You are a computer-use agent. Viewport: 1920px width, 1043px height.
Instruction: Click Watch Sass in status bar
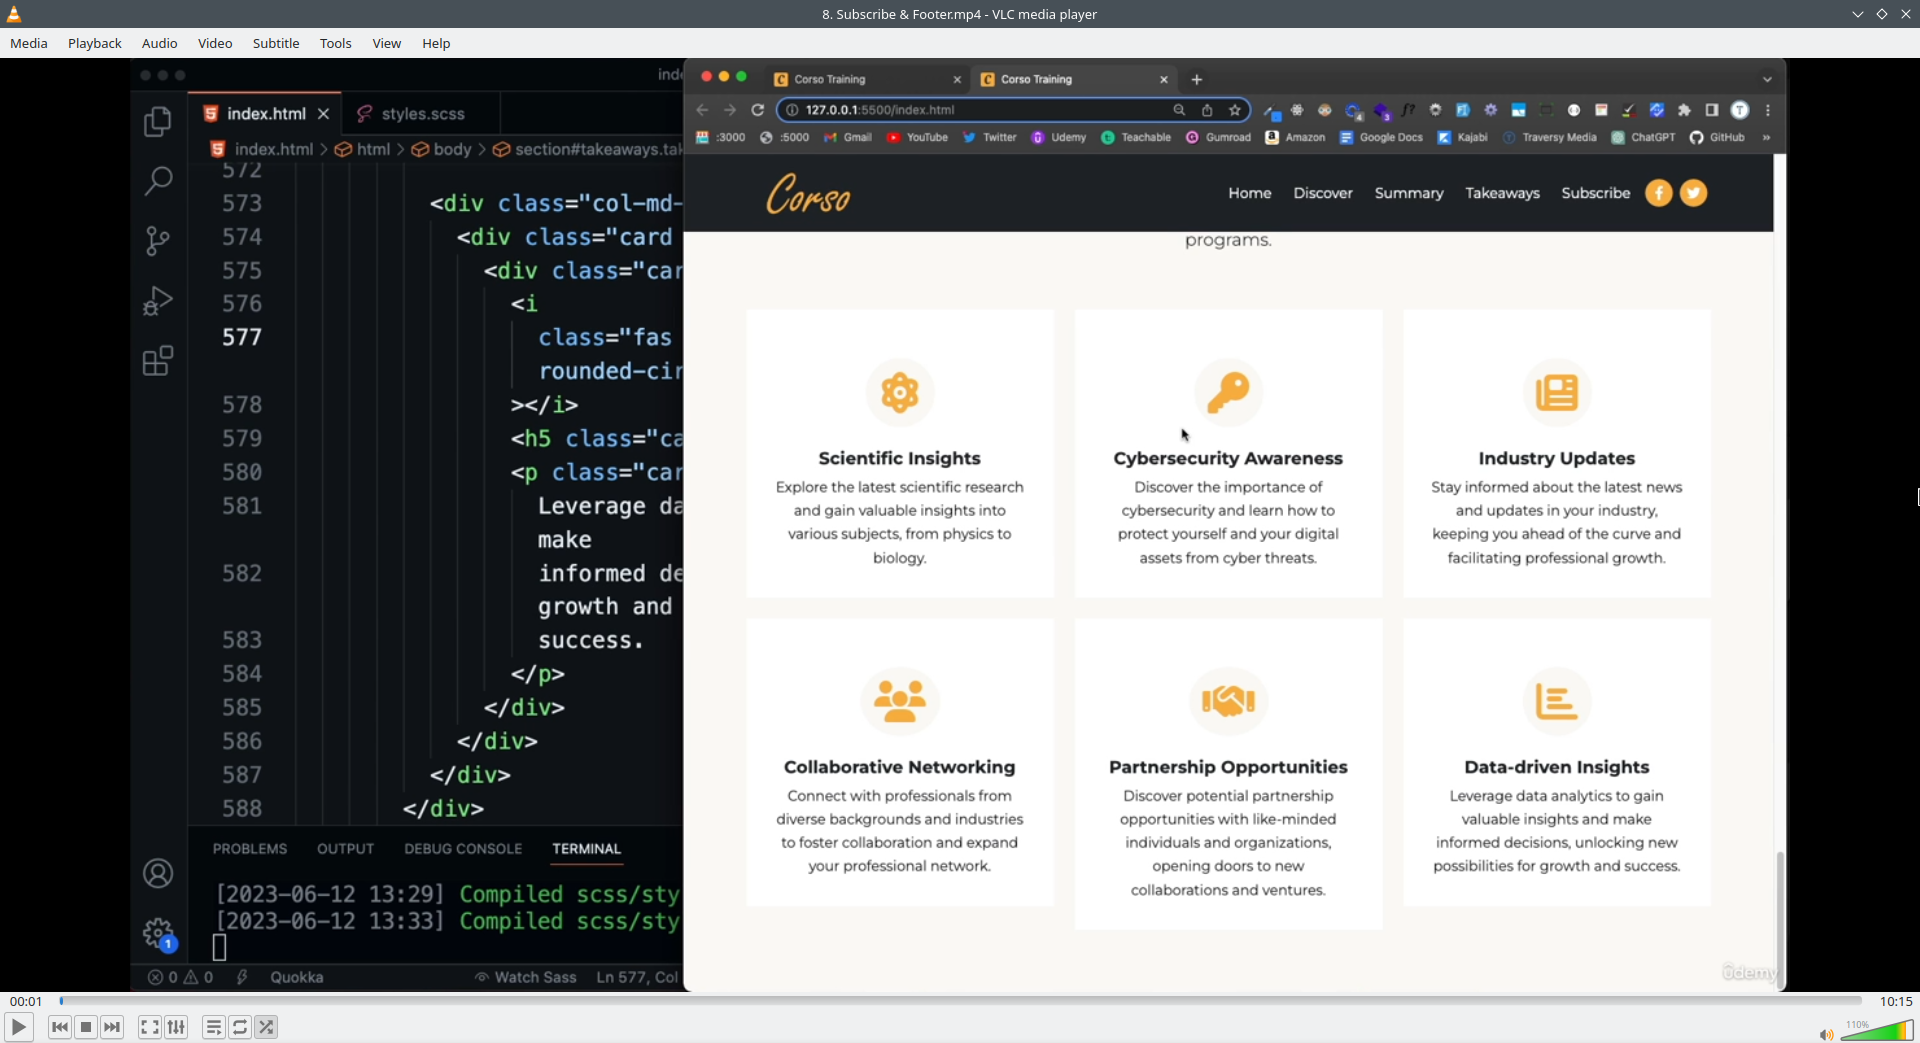coord(526,977)
